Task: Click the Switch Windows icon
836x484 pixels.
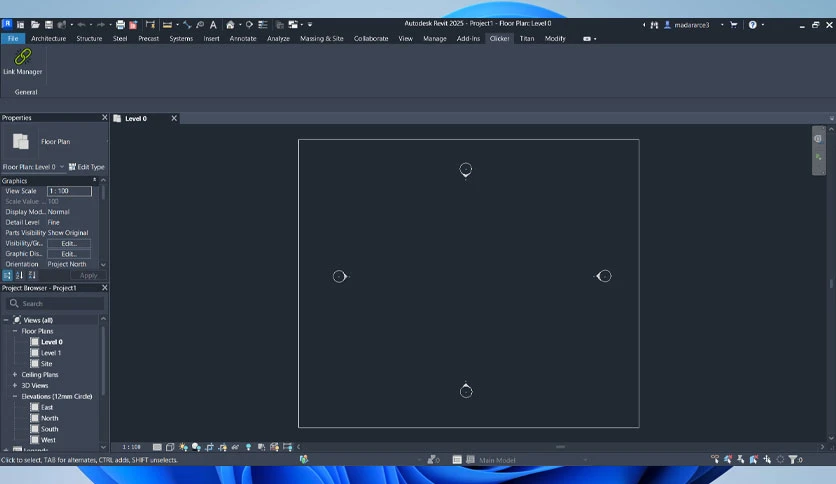Action: [293, 25]
